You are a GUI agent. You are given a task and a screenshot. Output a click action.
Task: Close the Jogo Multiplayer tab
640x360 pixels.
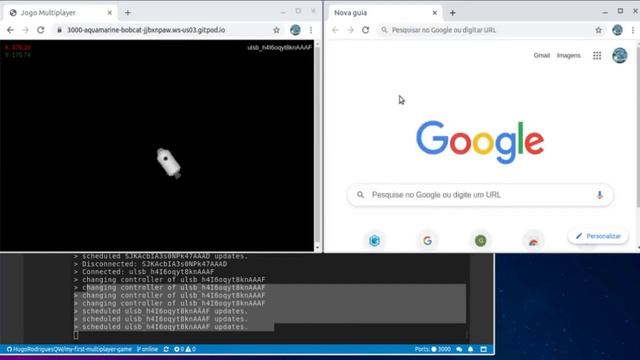pos(109,13)
